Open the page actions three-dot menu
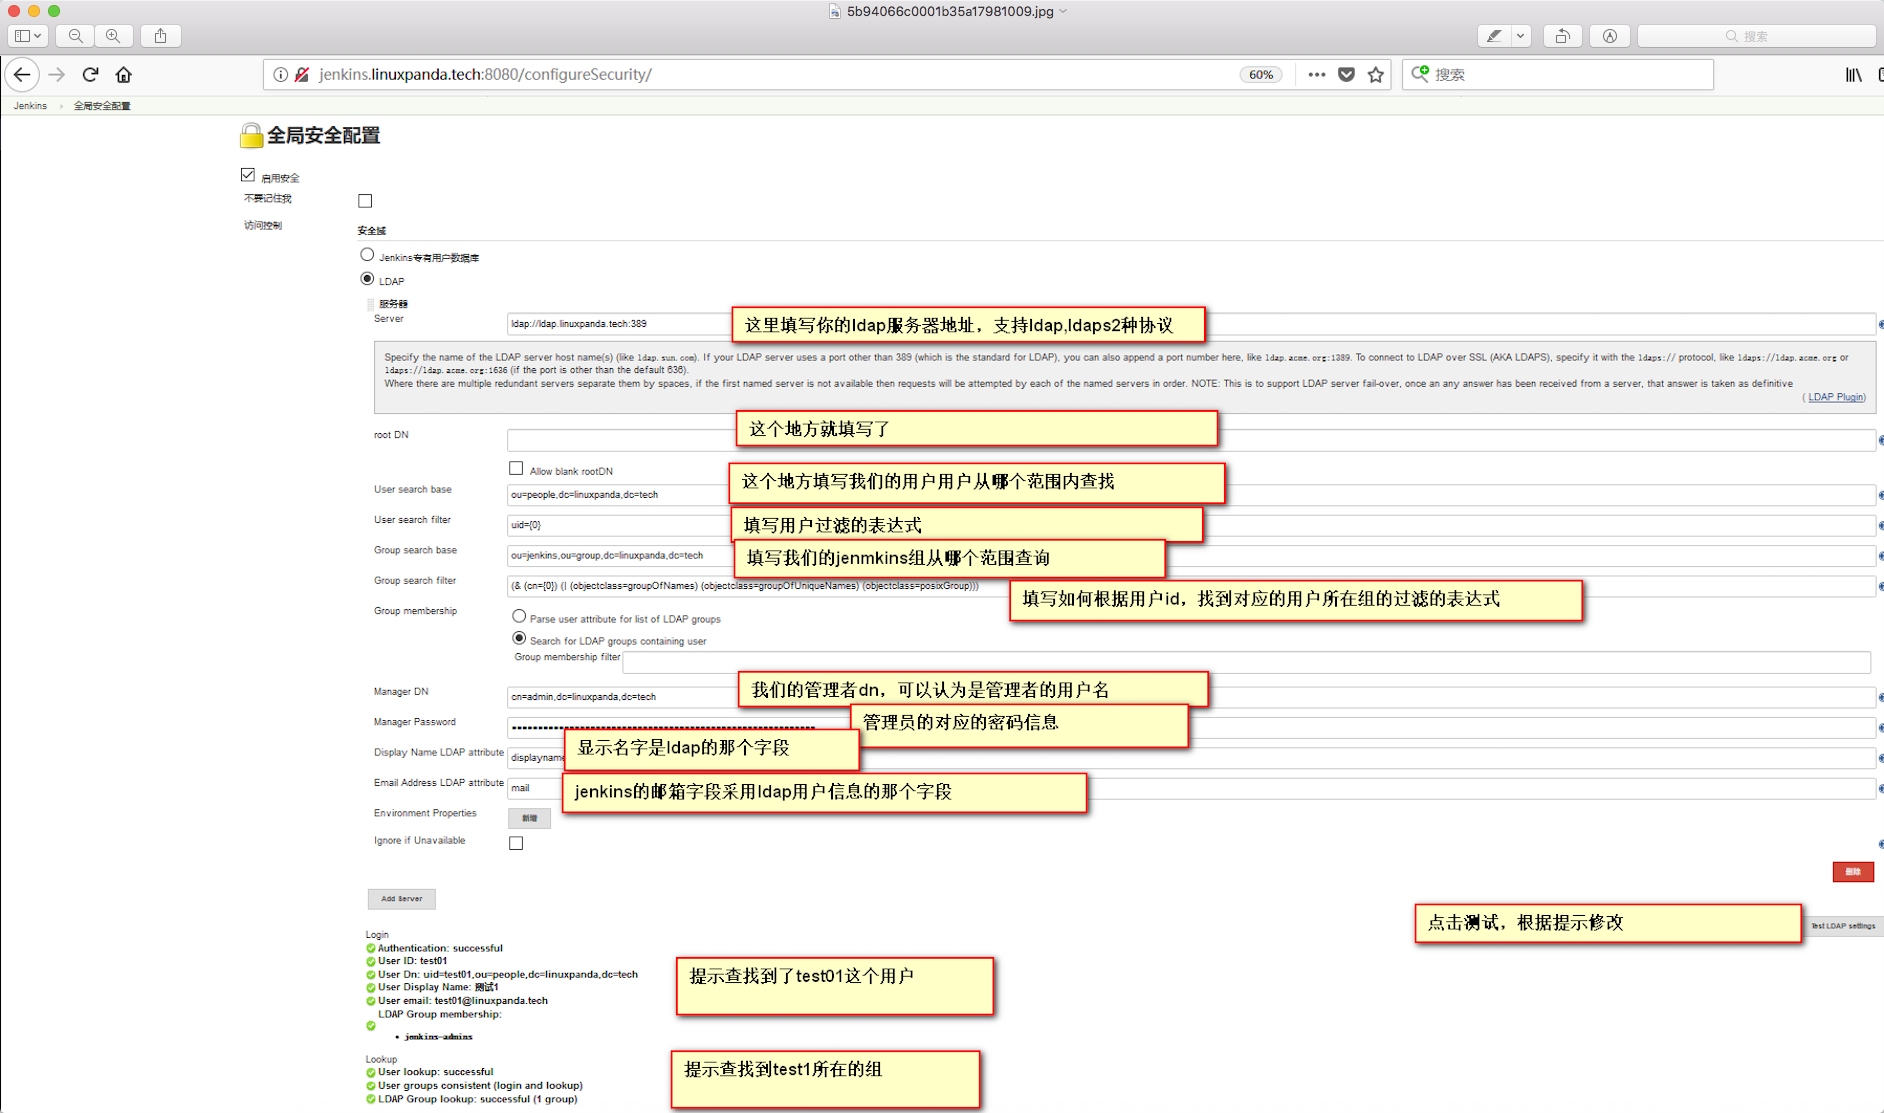This screenshot has width=1884, height=1113. pos(1316,75)
